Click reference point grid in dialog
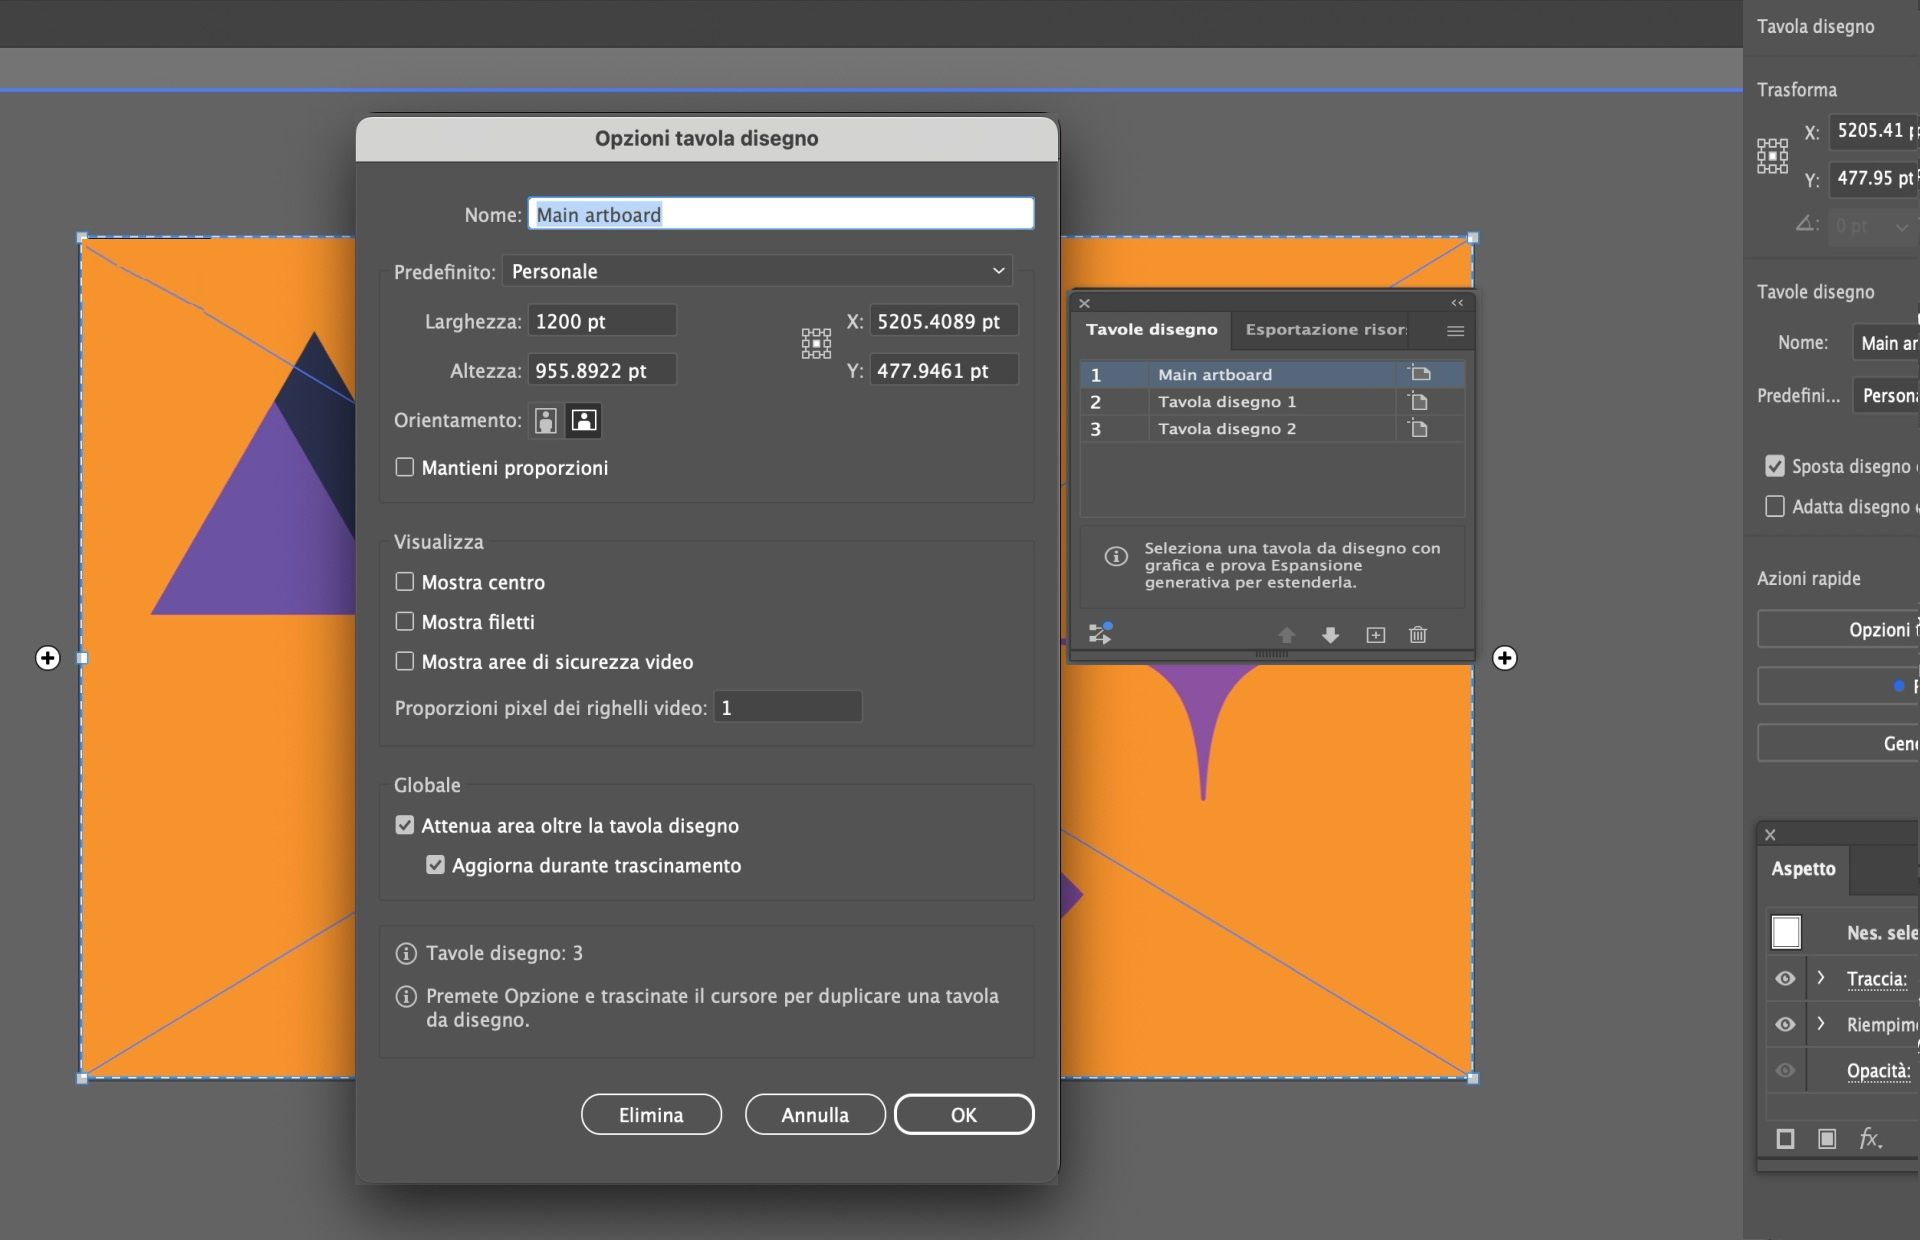This screenshot has height=1240, width=1920. pos(816,344)
